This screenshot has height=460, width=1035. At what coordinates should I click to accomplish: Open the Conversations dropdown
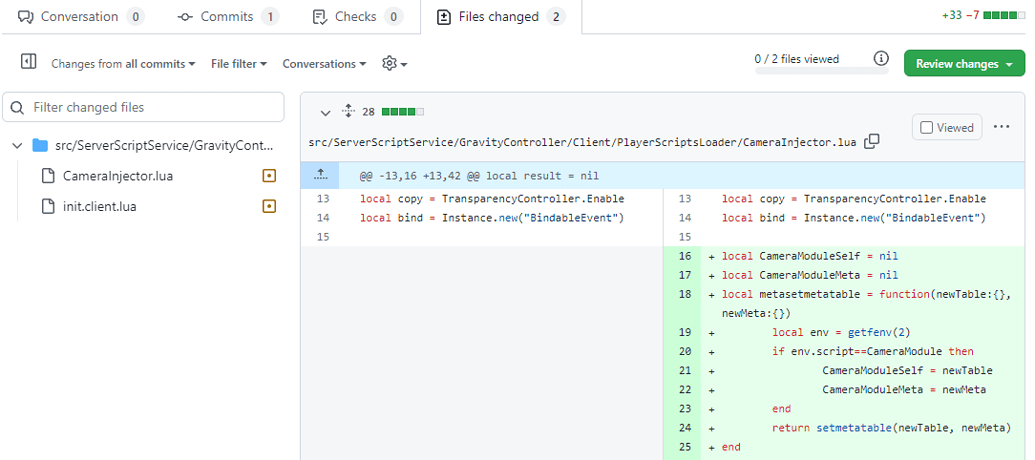point(324,64)
